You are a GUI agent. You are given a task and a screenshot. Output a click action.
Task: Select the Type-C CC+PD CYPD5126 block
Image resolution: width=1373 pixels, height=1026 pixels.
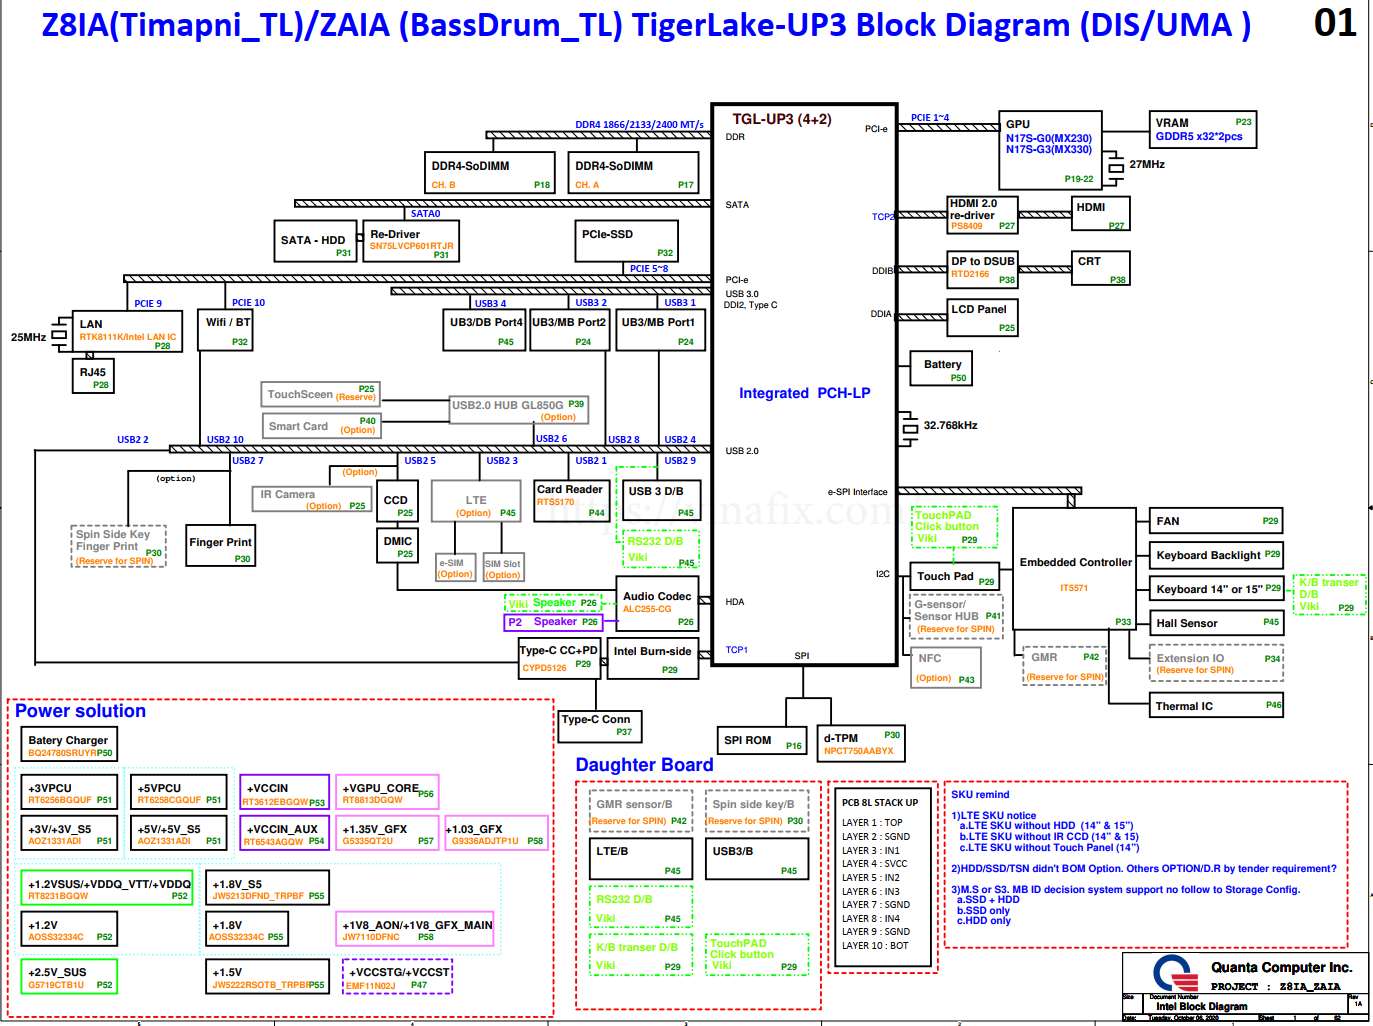point(560,658)
